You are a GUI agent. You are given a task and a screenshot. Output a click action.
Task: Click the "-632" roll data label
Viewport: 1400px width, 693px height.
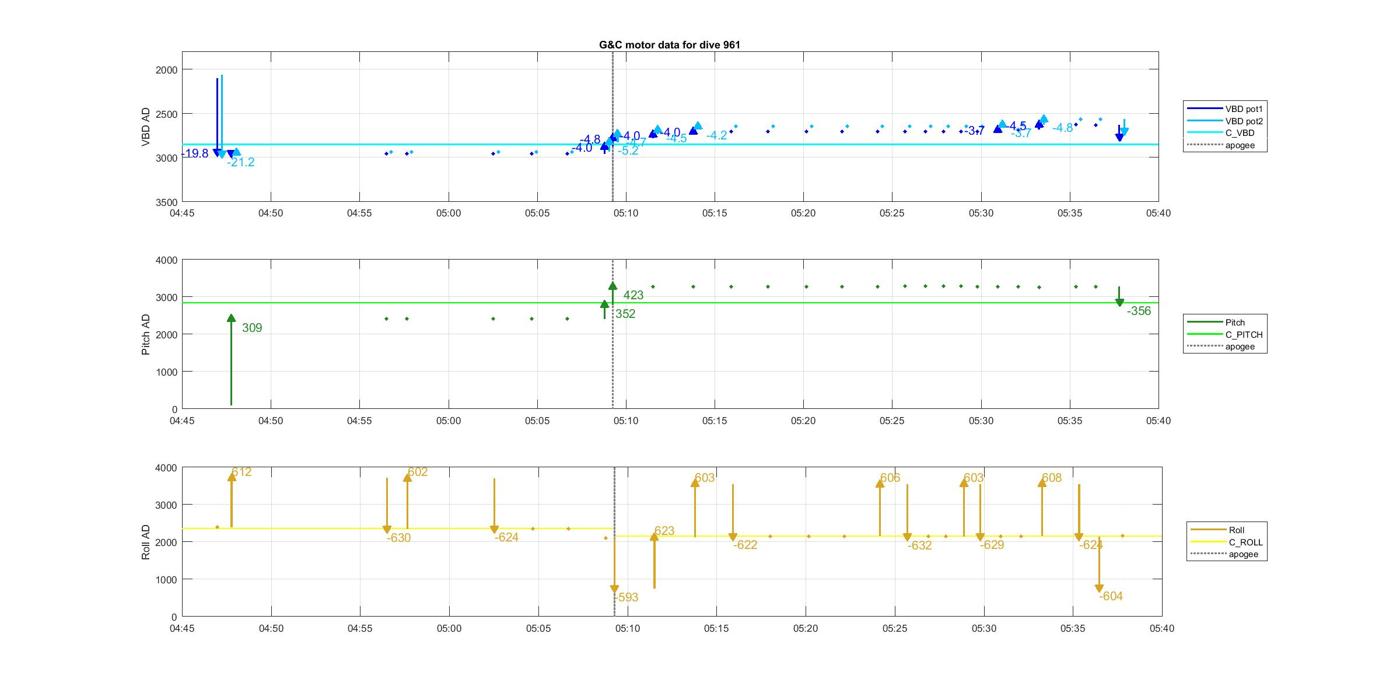[x=920, y=546]
